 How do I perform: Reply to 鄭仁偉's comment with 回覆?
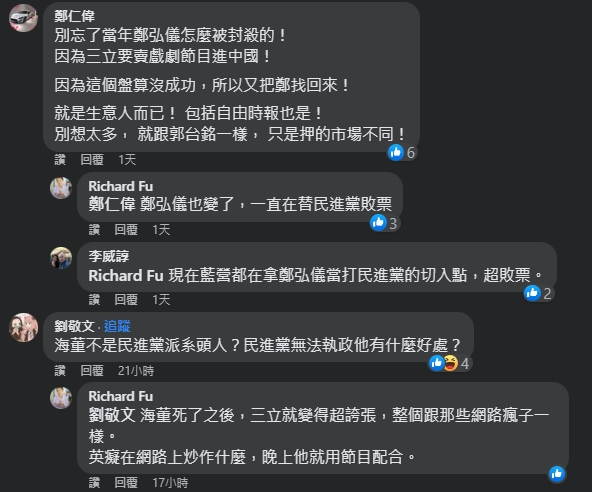[92, 159]
